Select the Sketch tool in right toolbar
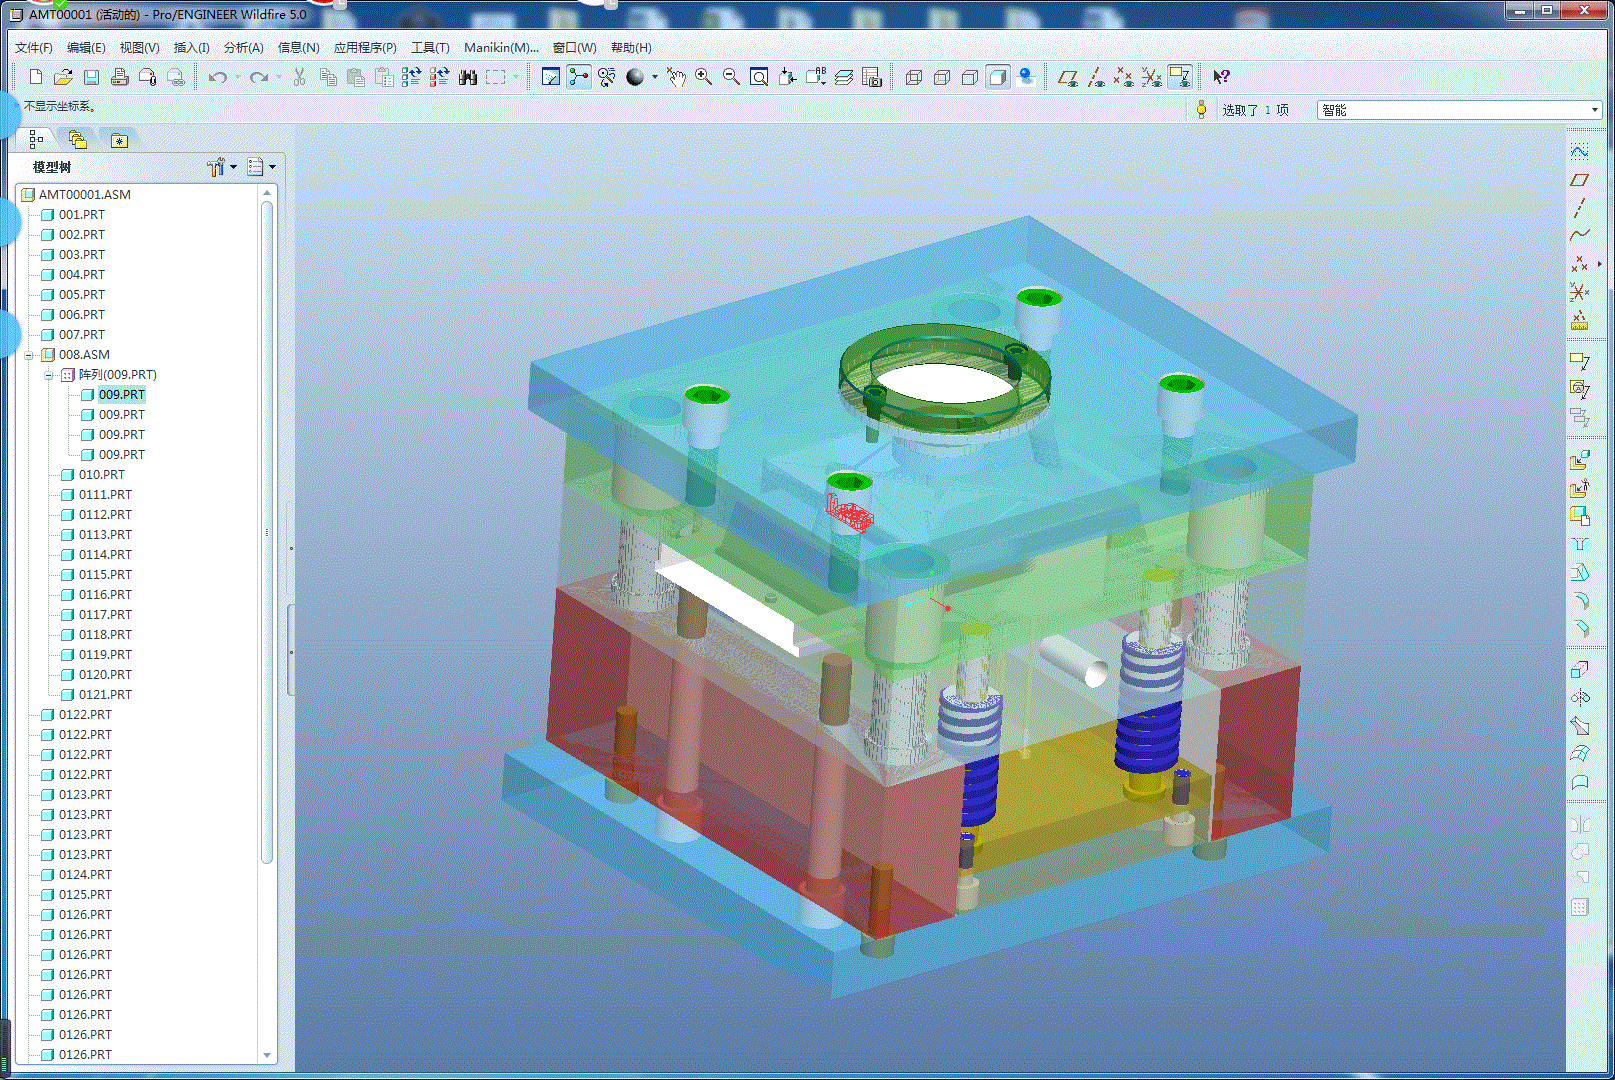 pyautogui.click(x=1579, y=151)
